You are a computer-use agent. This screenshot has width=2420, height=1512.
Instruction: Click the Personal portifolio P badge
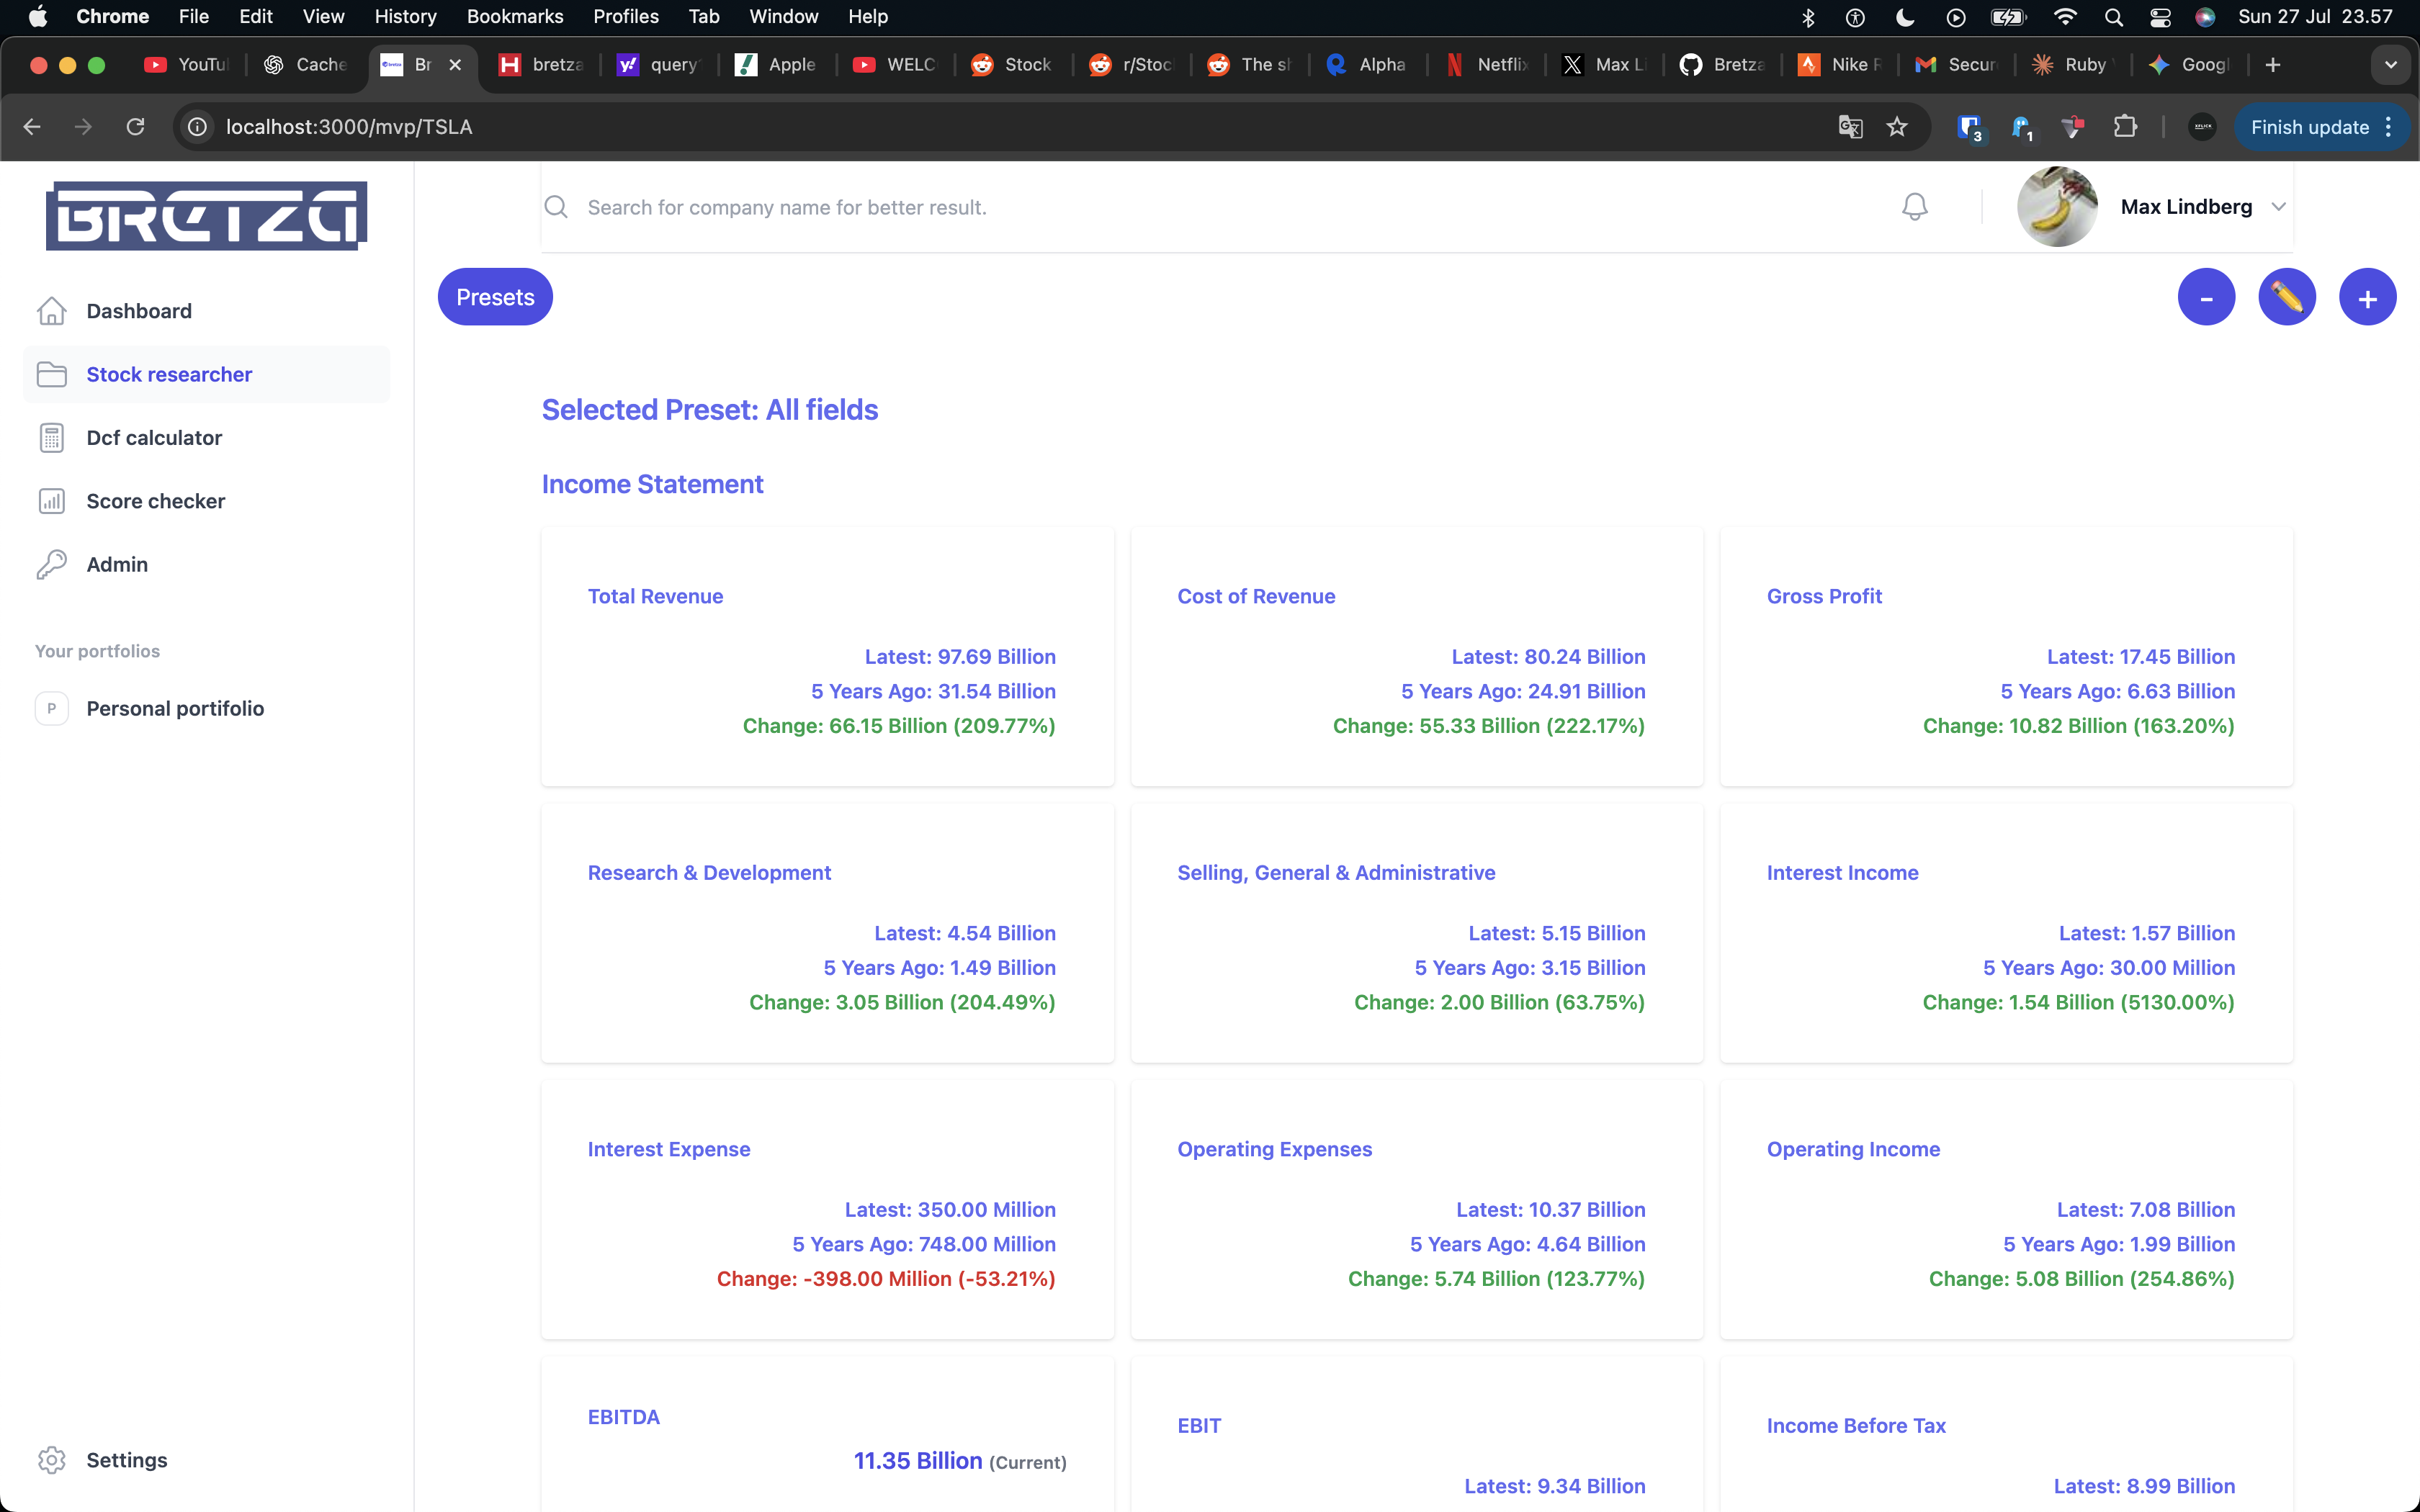pos(52,708)
